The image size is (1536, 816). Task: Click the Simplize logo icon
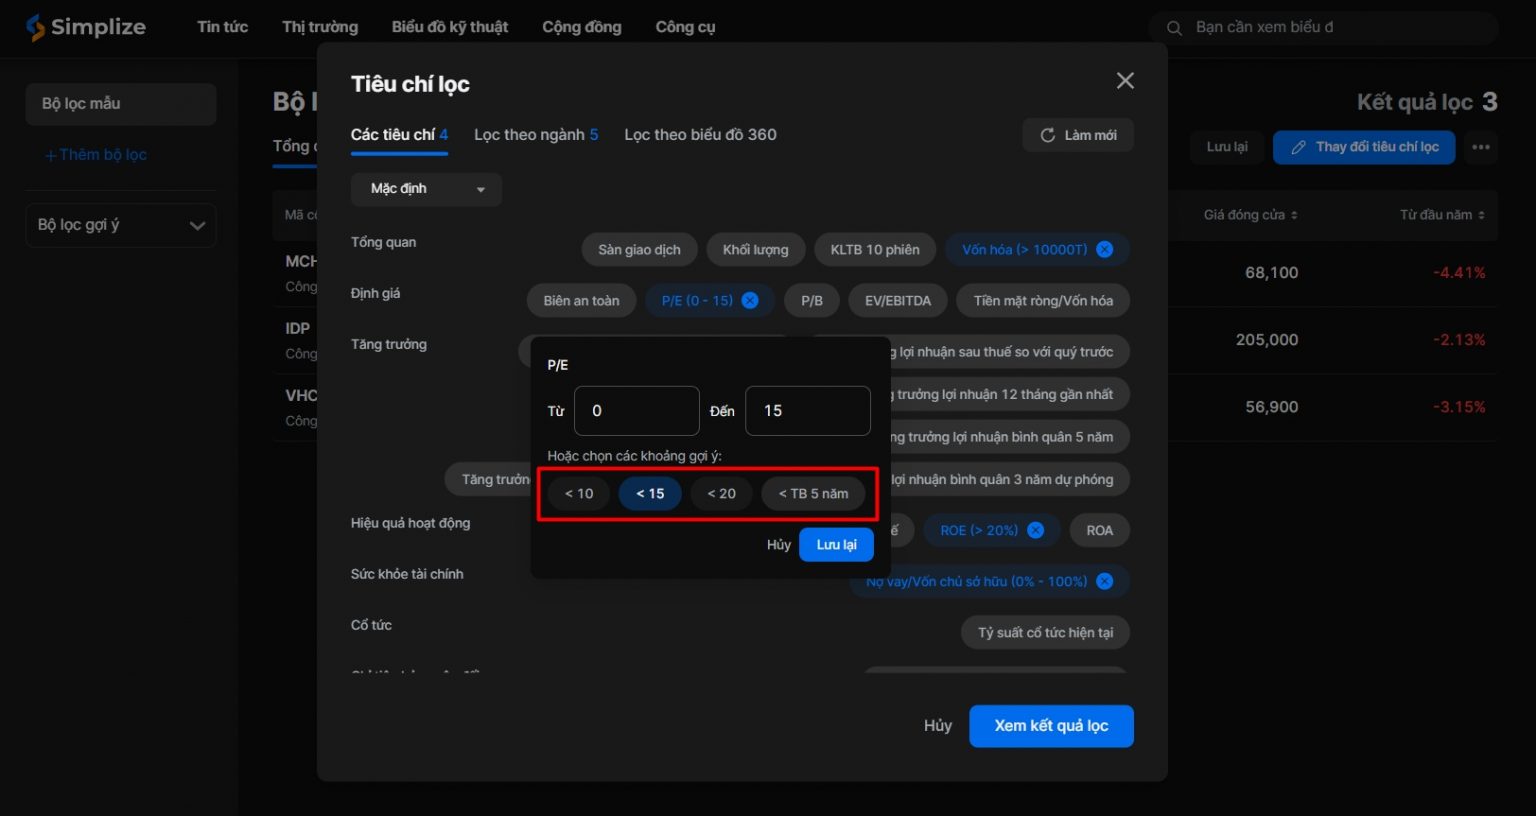[x=36, y=27]
